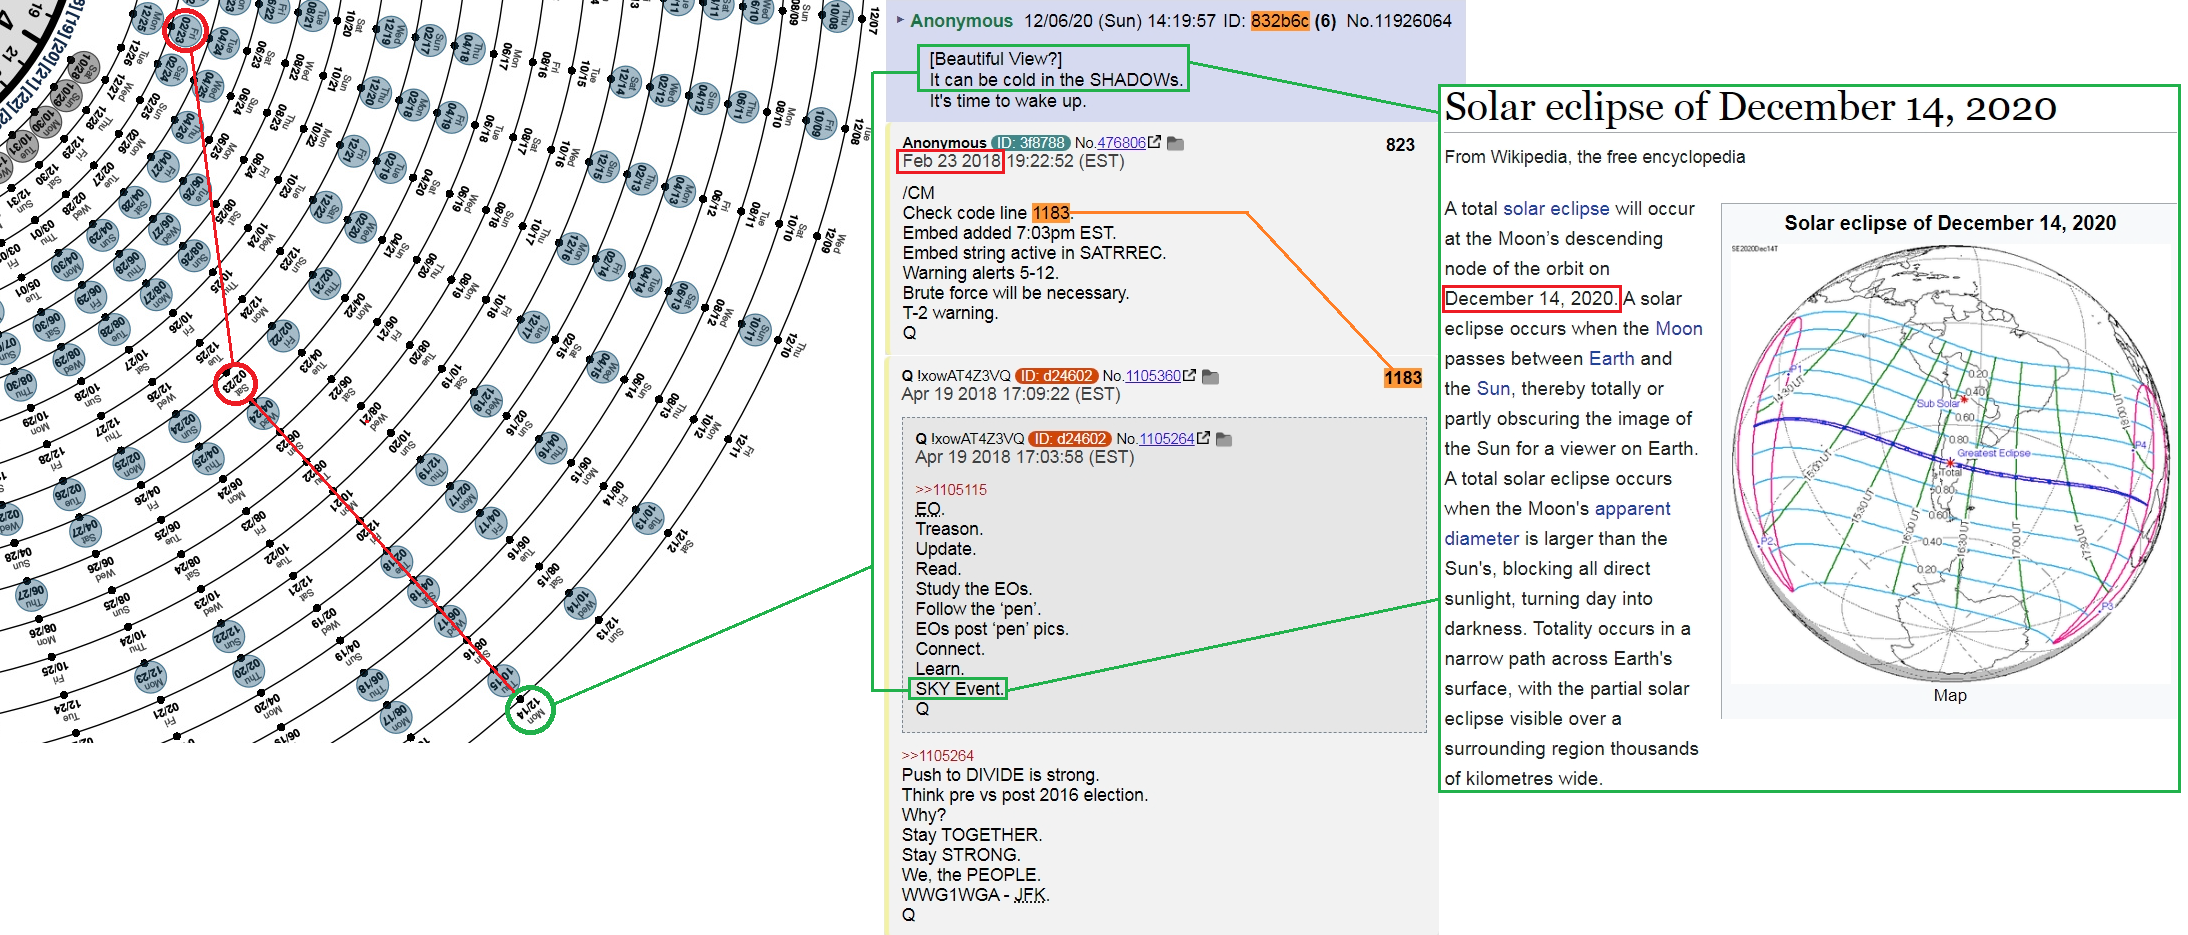Click the line 'Embed string active in SATREC.'
This screenshot has width=2188, height=935.
[x=1034, y=253]
